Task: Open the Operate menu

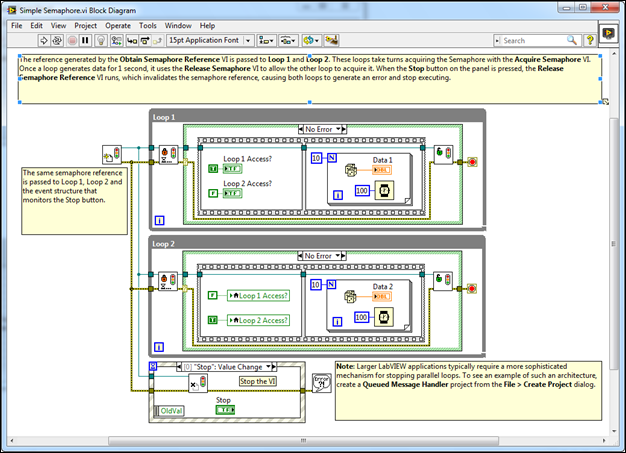Action: point(118,25)
